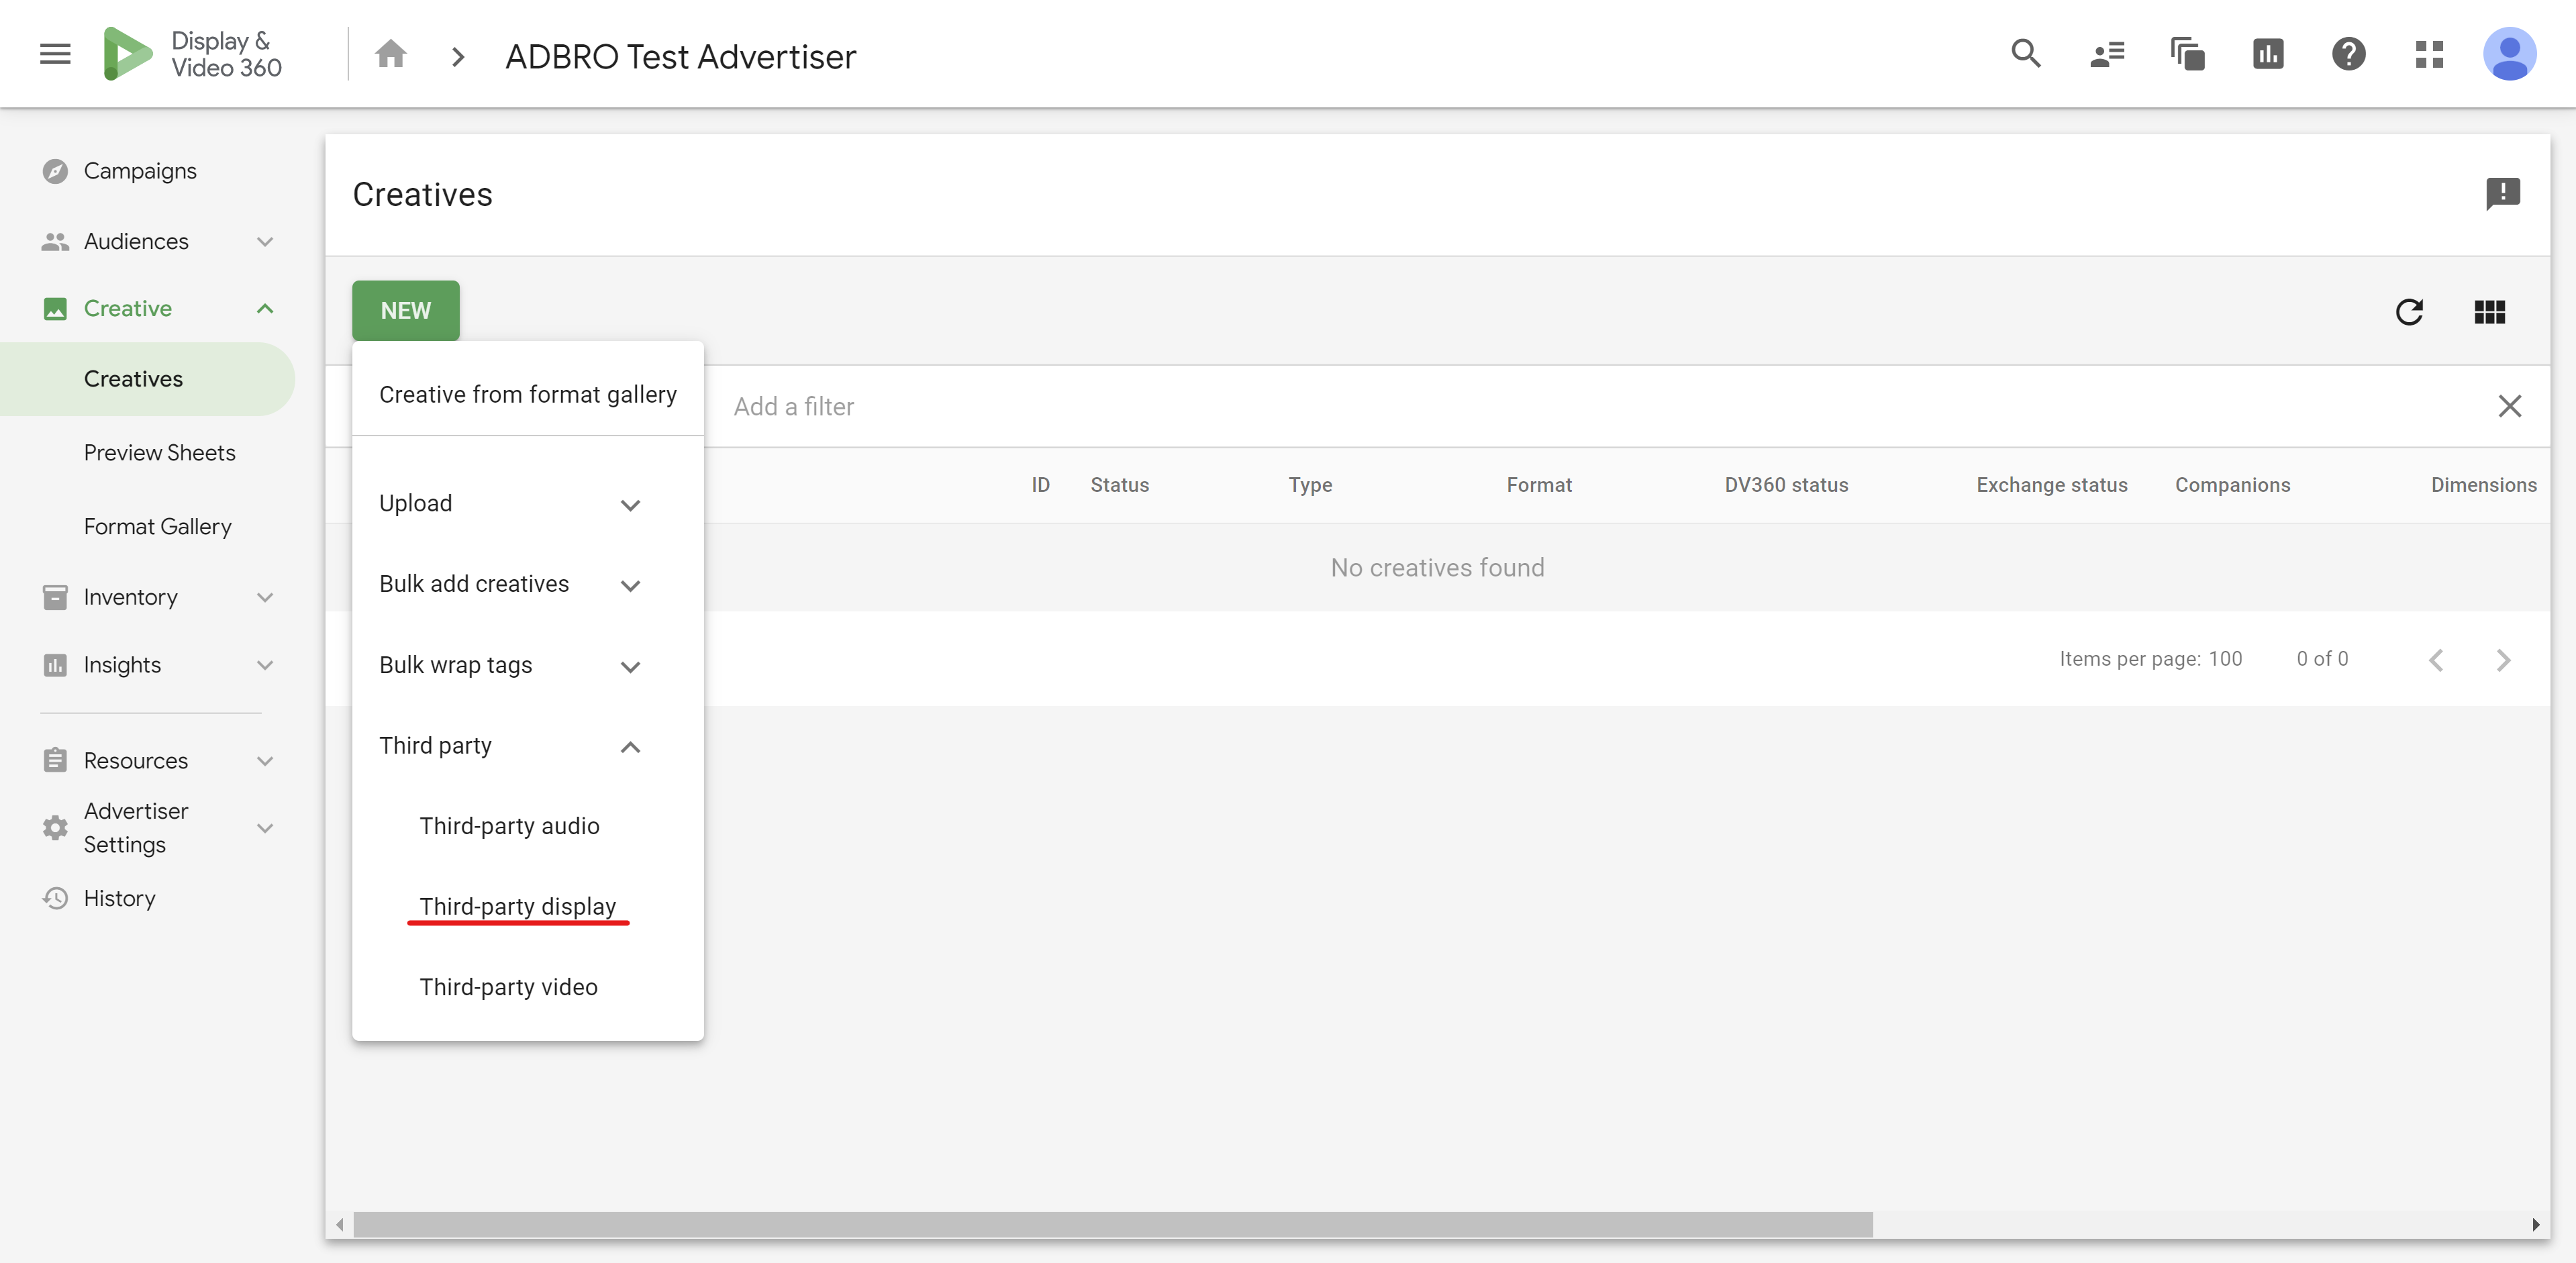Open the Google apps grid icon
This screenshot has width=2576, height=1263.
[2429, 54]
